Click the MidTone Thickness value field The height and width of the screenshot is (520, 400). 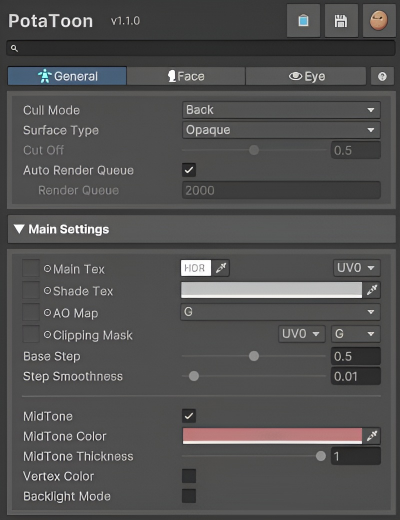(356, 456)
